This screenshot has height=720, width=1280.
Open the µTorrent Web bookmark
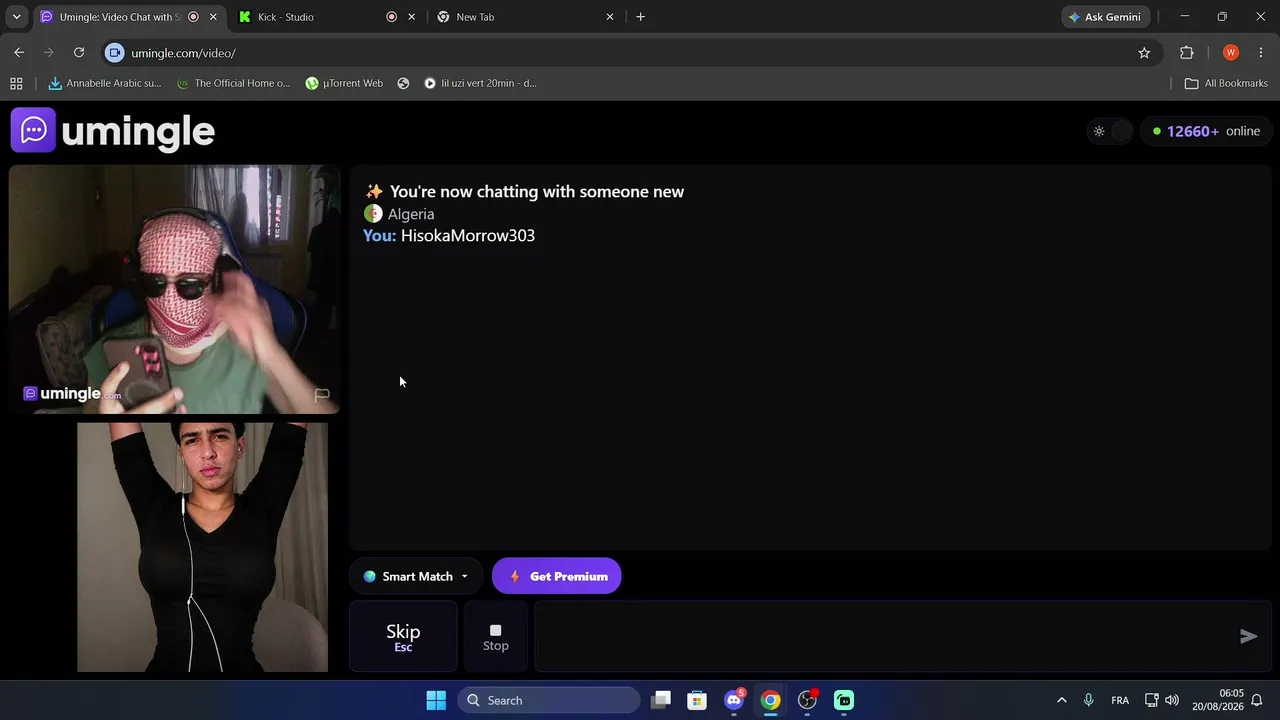coord(344,83)
